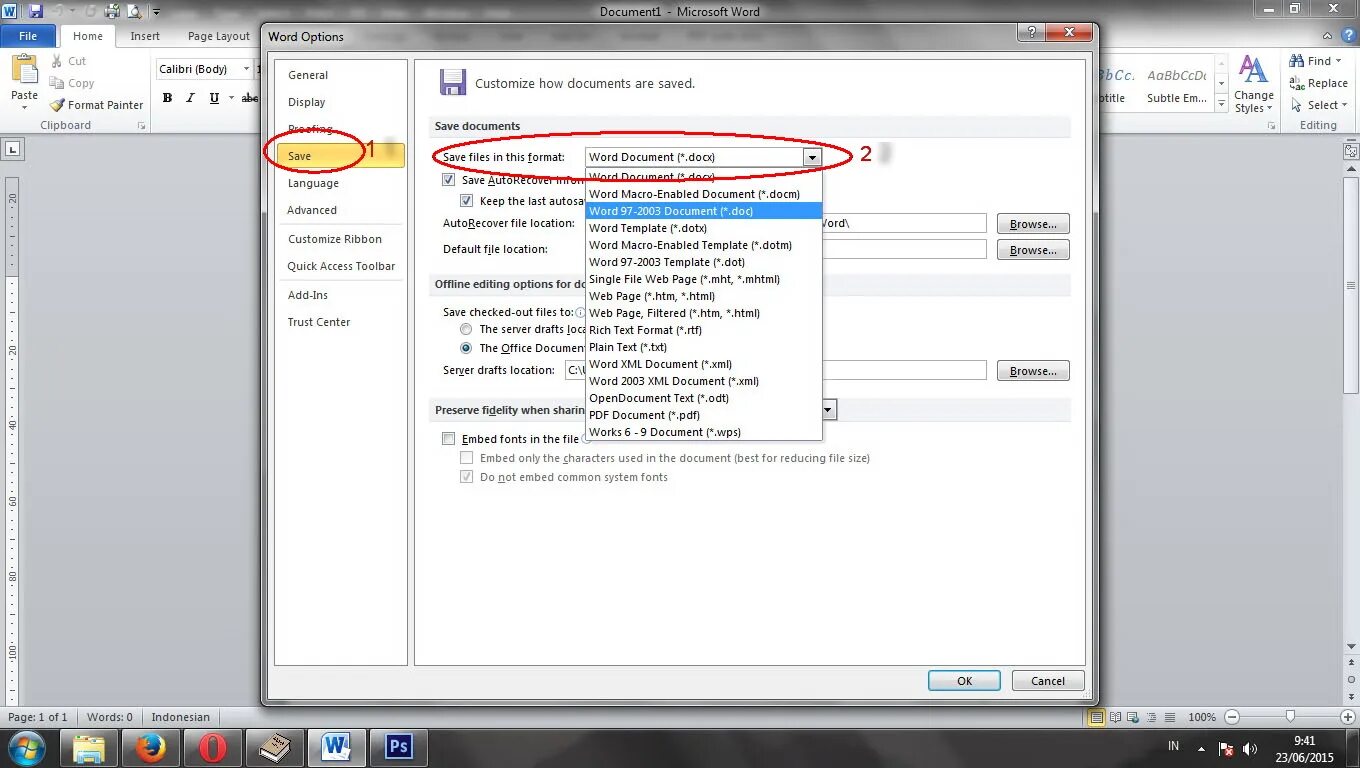1360x768 pixels.
Task: Choose Rich Text Format (*.rtf) option
Action: [x=703, y=330]
